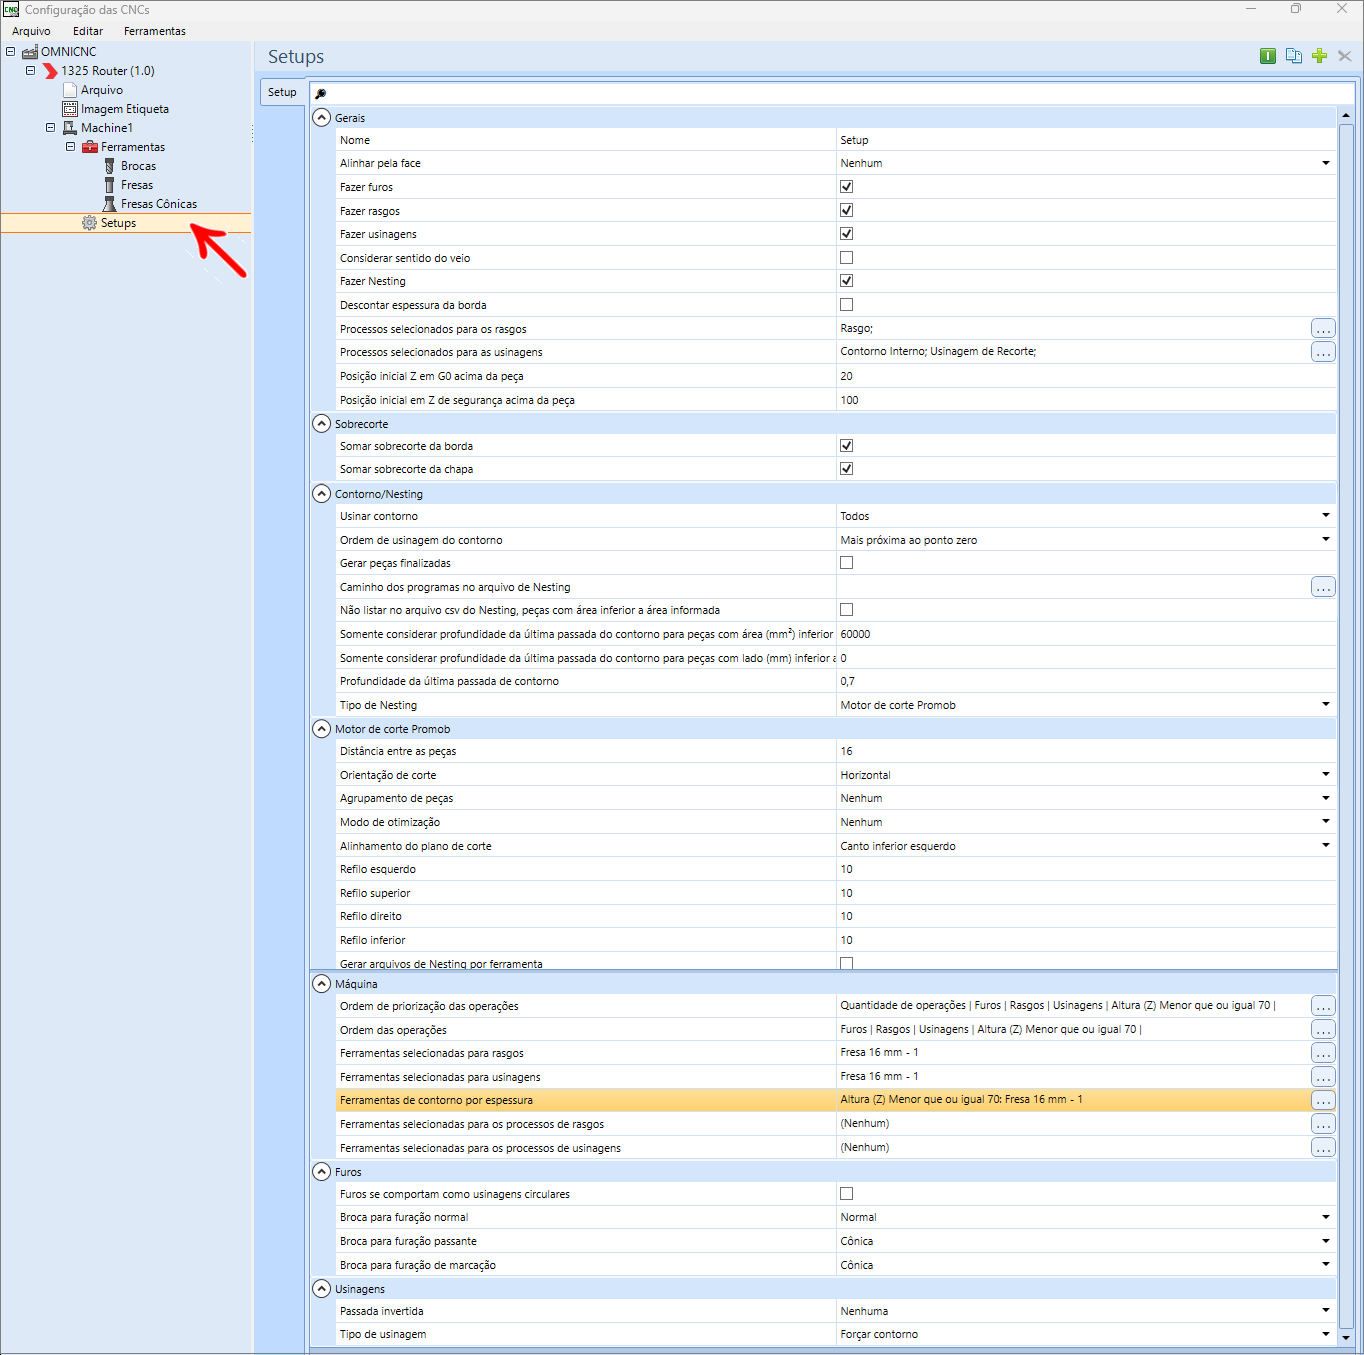Screen dimensions: 1364x1355
Task: Toggle Fazer rasgos checkbox
Action: coord(846,210)
